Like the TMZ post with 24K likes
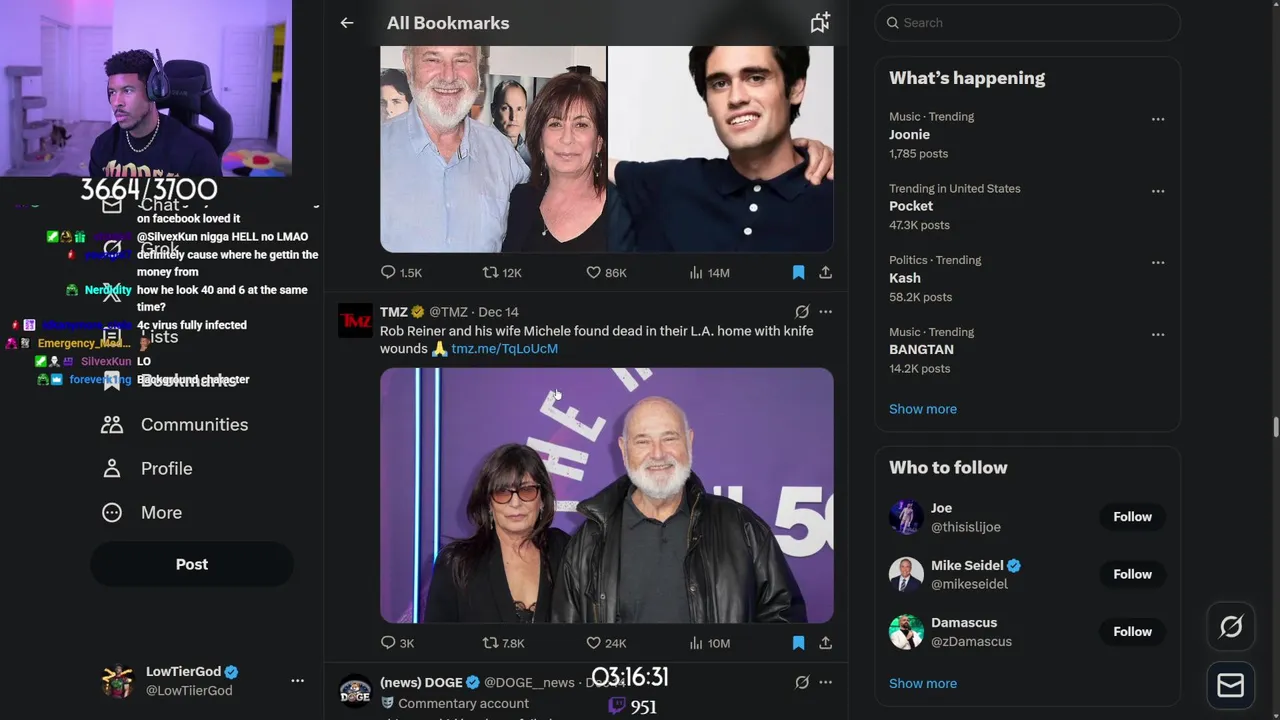The image size is (1280, 720). pyautogui.click(x=593, y=643)
